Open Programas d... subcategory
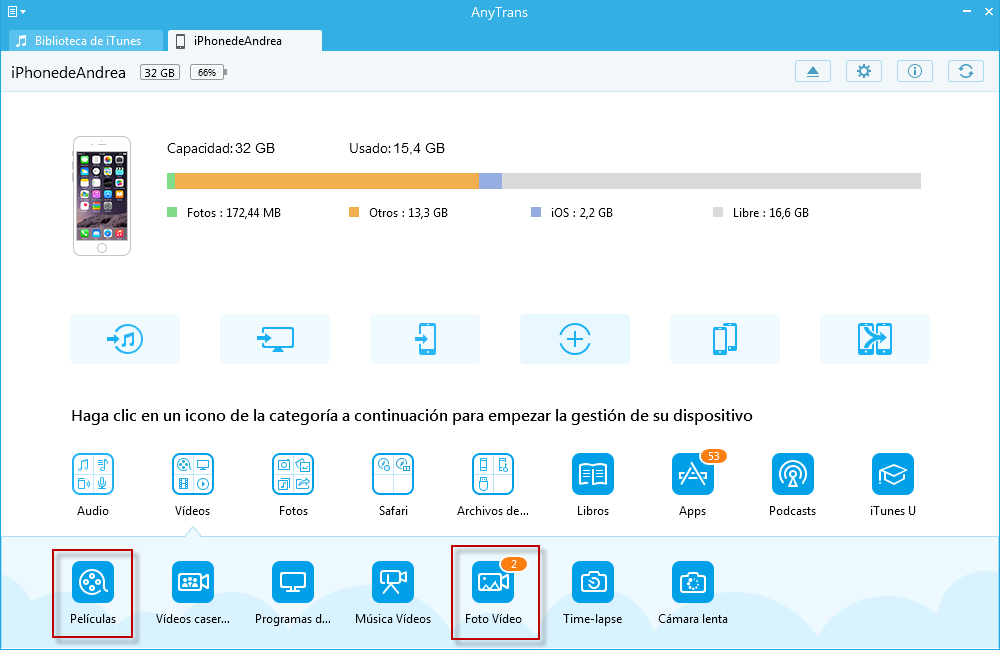This screenshot has height=650, width=1000. [293, 593]
